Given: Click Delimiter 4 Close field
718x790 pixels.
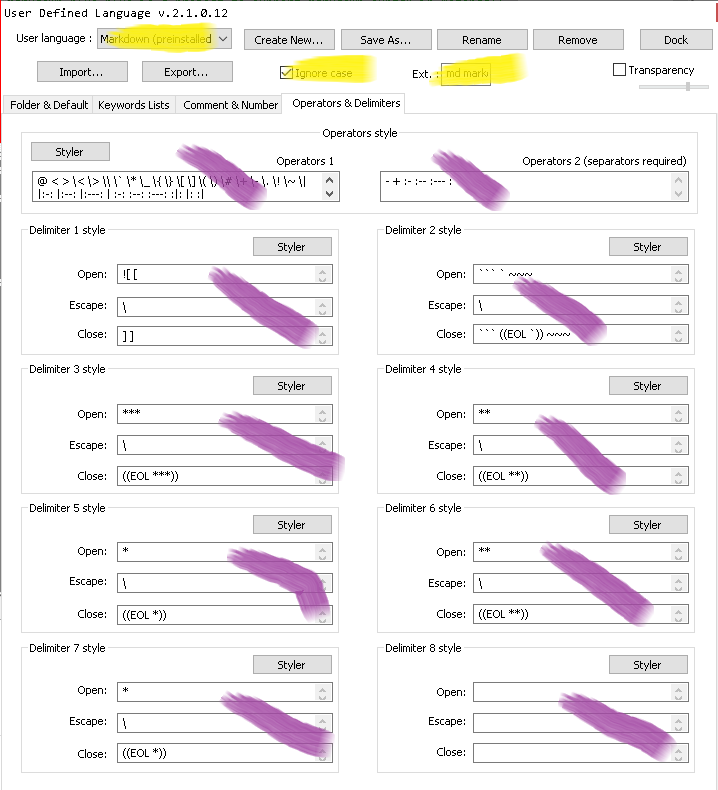Looking at the screenshot, I should 580,476.
